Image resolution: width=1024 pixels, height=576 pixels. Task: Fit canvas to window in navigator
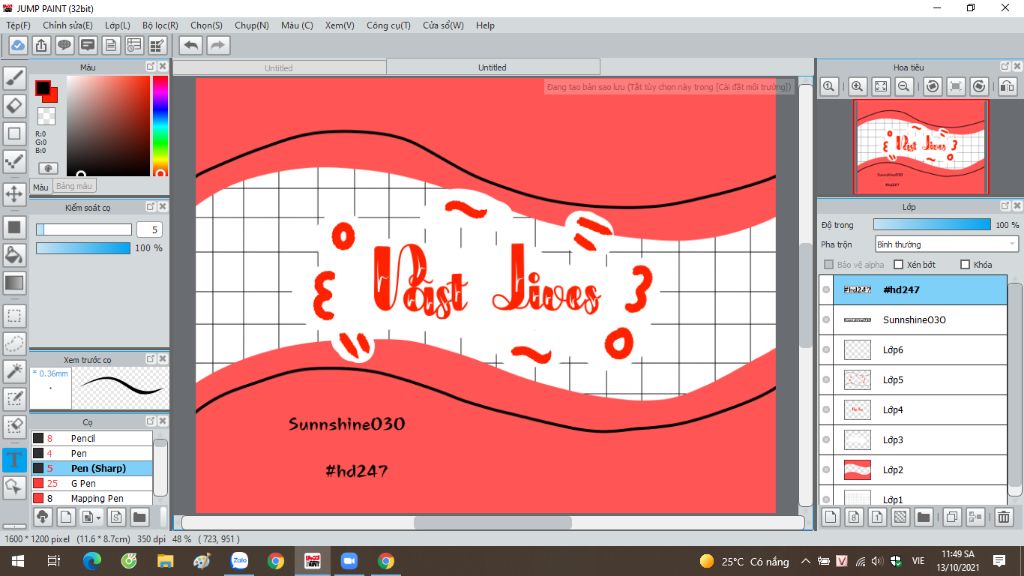pos(881,86)
